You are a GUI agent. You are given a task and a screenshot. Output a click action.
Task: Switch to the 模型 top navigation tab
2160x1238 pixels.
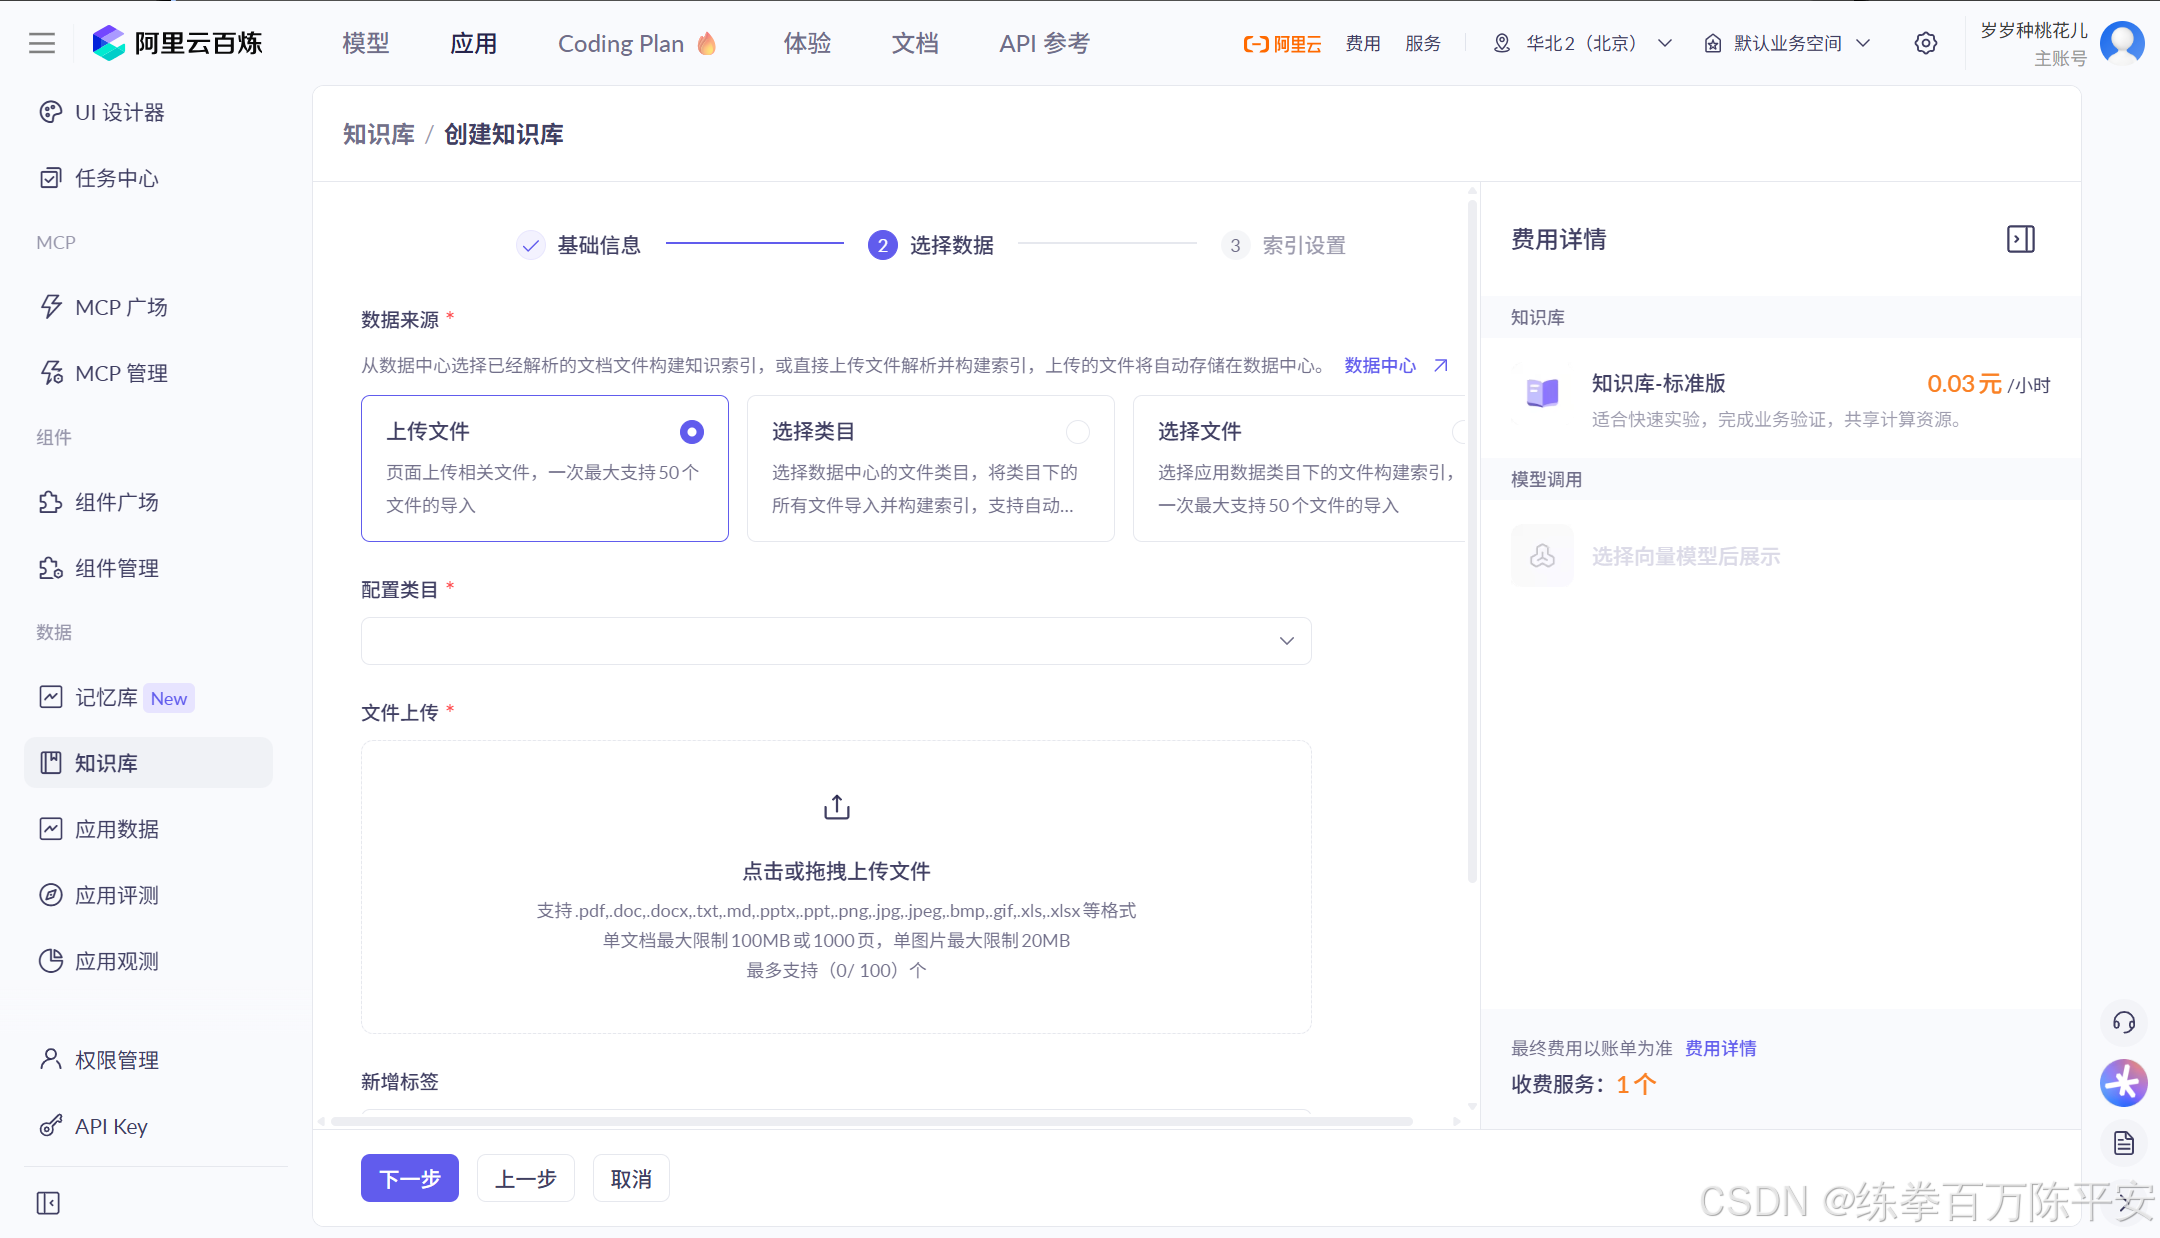tap(366, 43)
